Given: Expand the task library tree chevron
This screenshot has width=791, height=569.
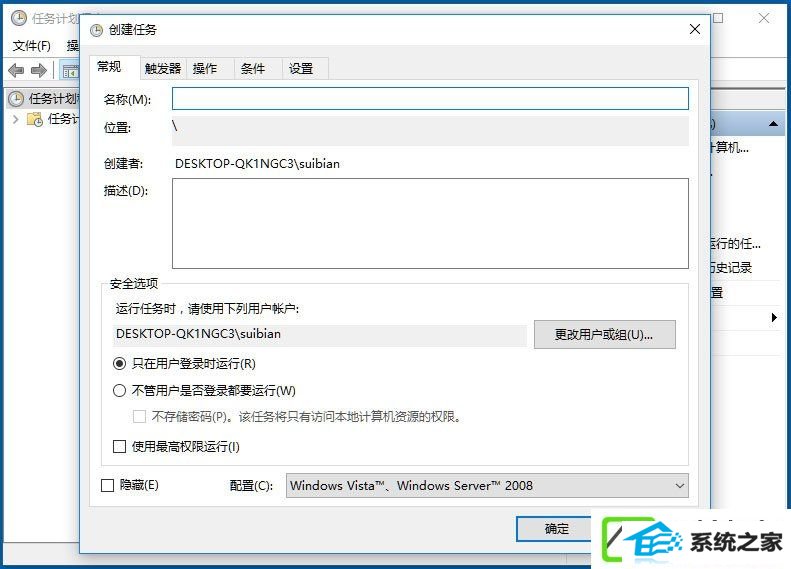Looking at the screenshot, I should [16, 119].
